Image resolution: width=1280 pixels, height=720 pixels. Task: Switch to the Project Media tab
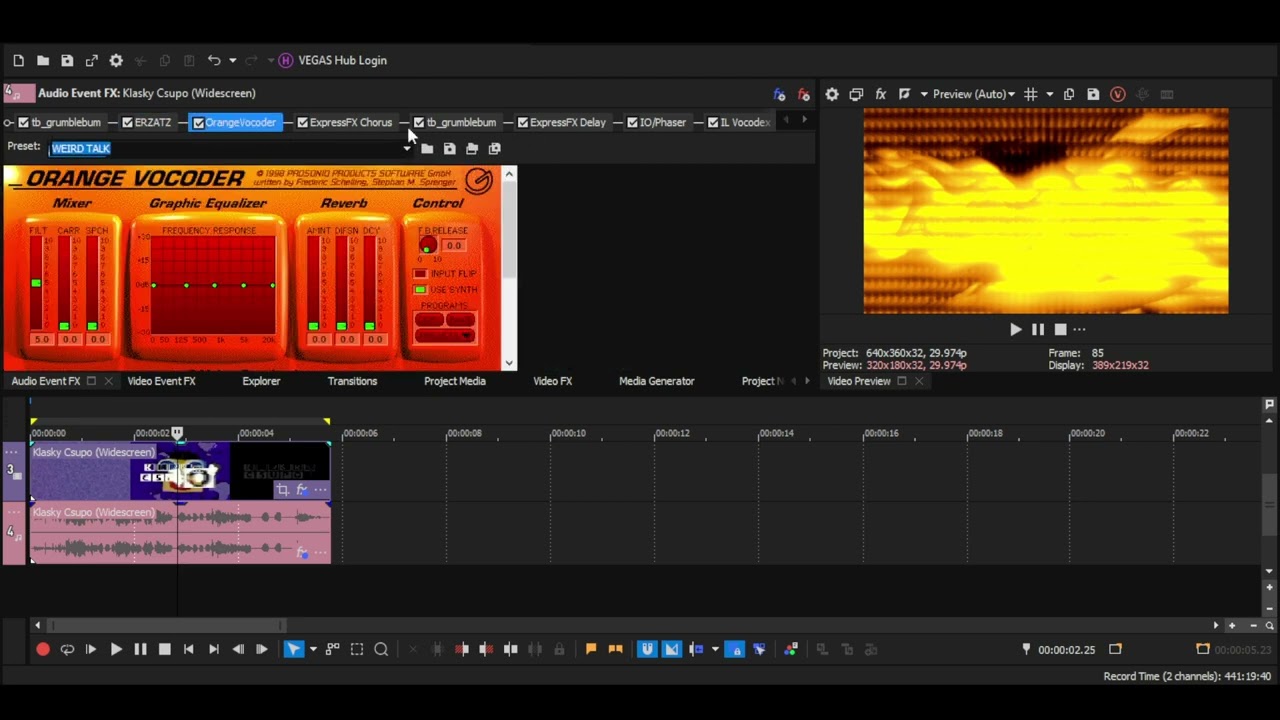point(455,381)
